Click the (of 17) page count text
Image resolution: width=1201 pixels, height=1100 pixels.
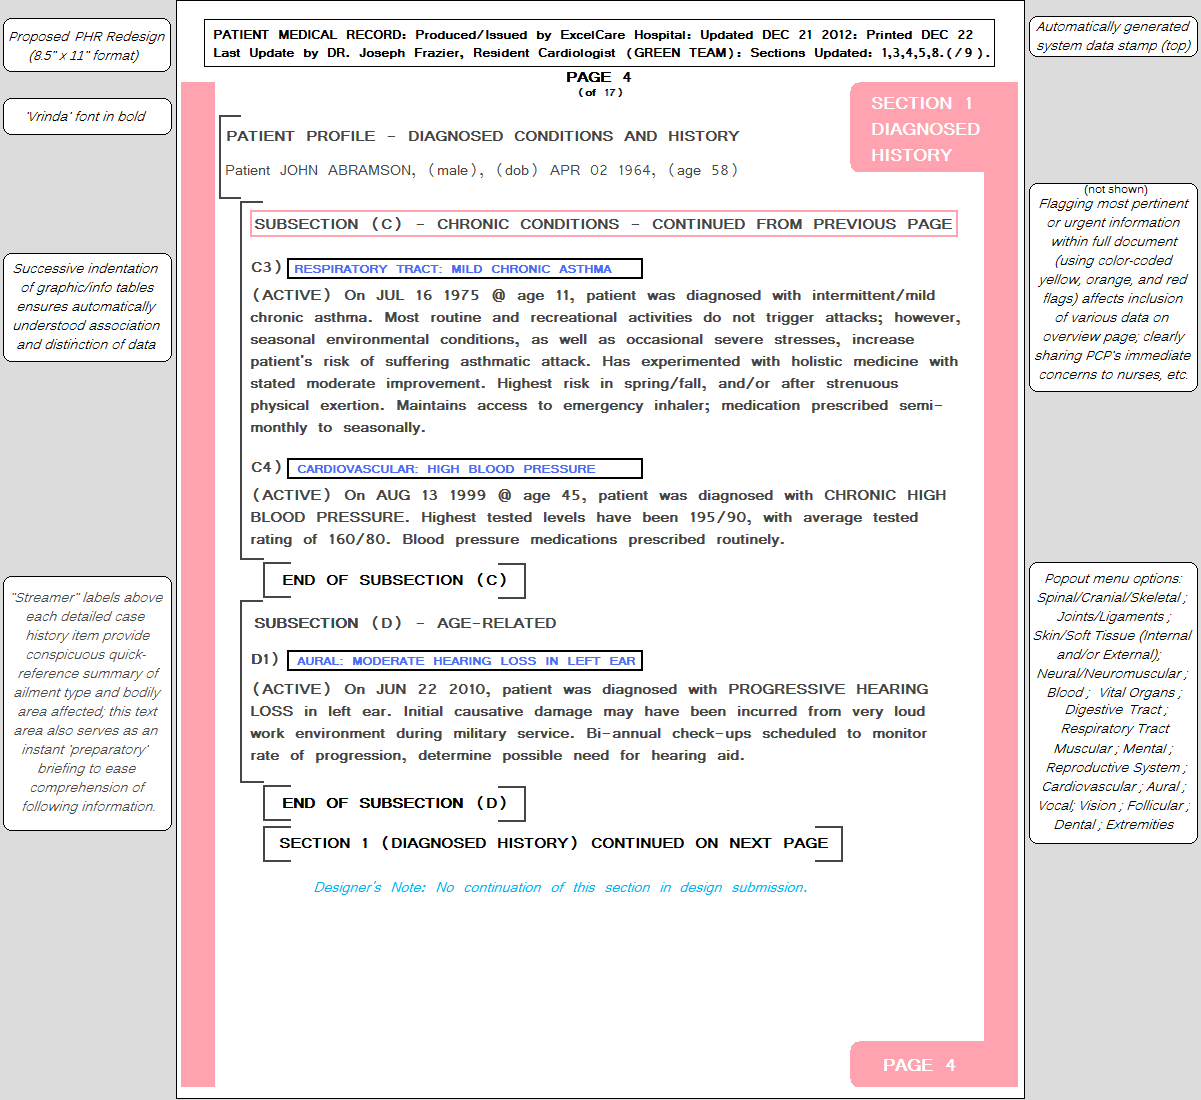(x=600, y=93)
